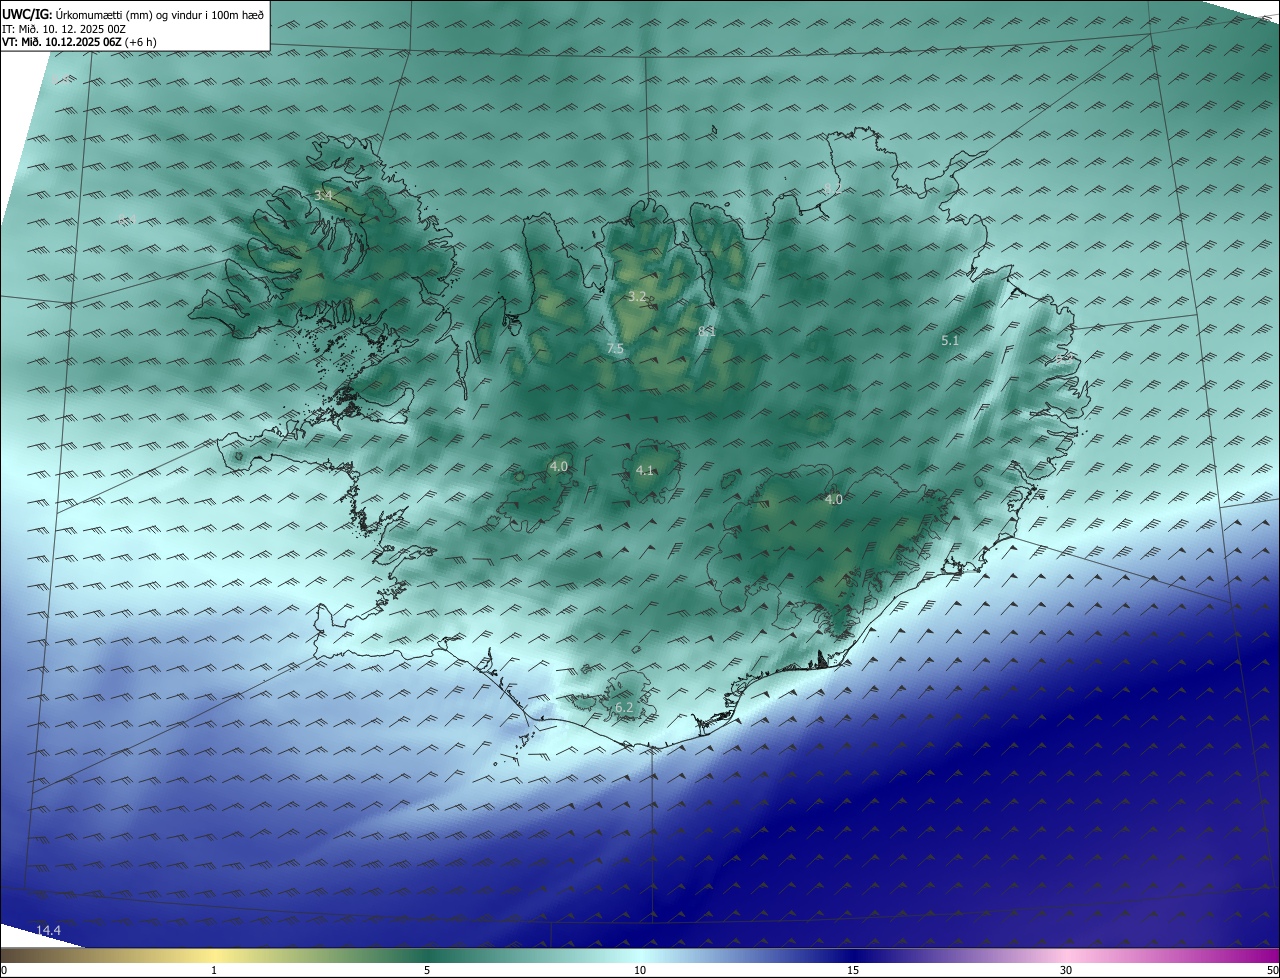Select the 7.5 value label on the map
Viewport: 1280px width, 978px height.
click(615, 348)
